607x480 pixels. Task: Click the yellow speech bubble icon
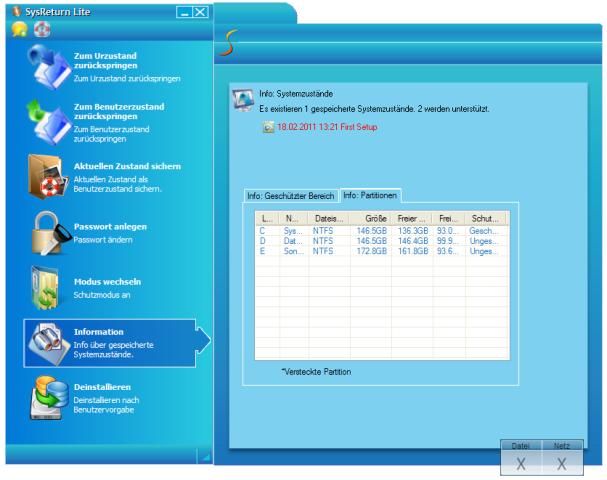19,29
